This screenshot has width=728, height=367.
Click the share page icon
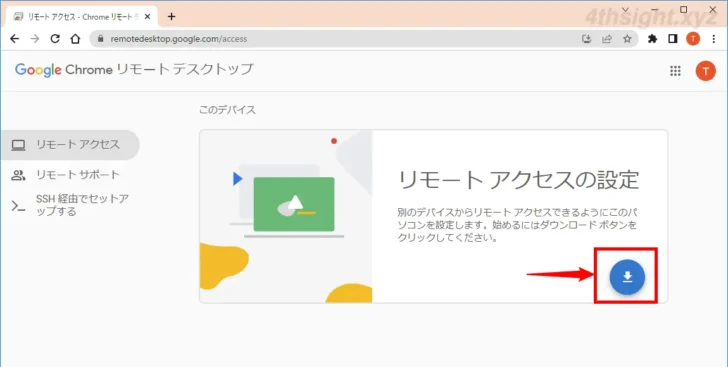(x=607, y=39)
